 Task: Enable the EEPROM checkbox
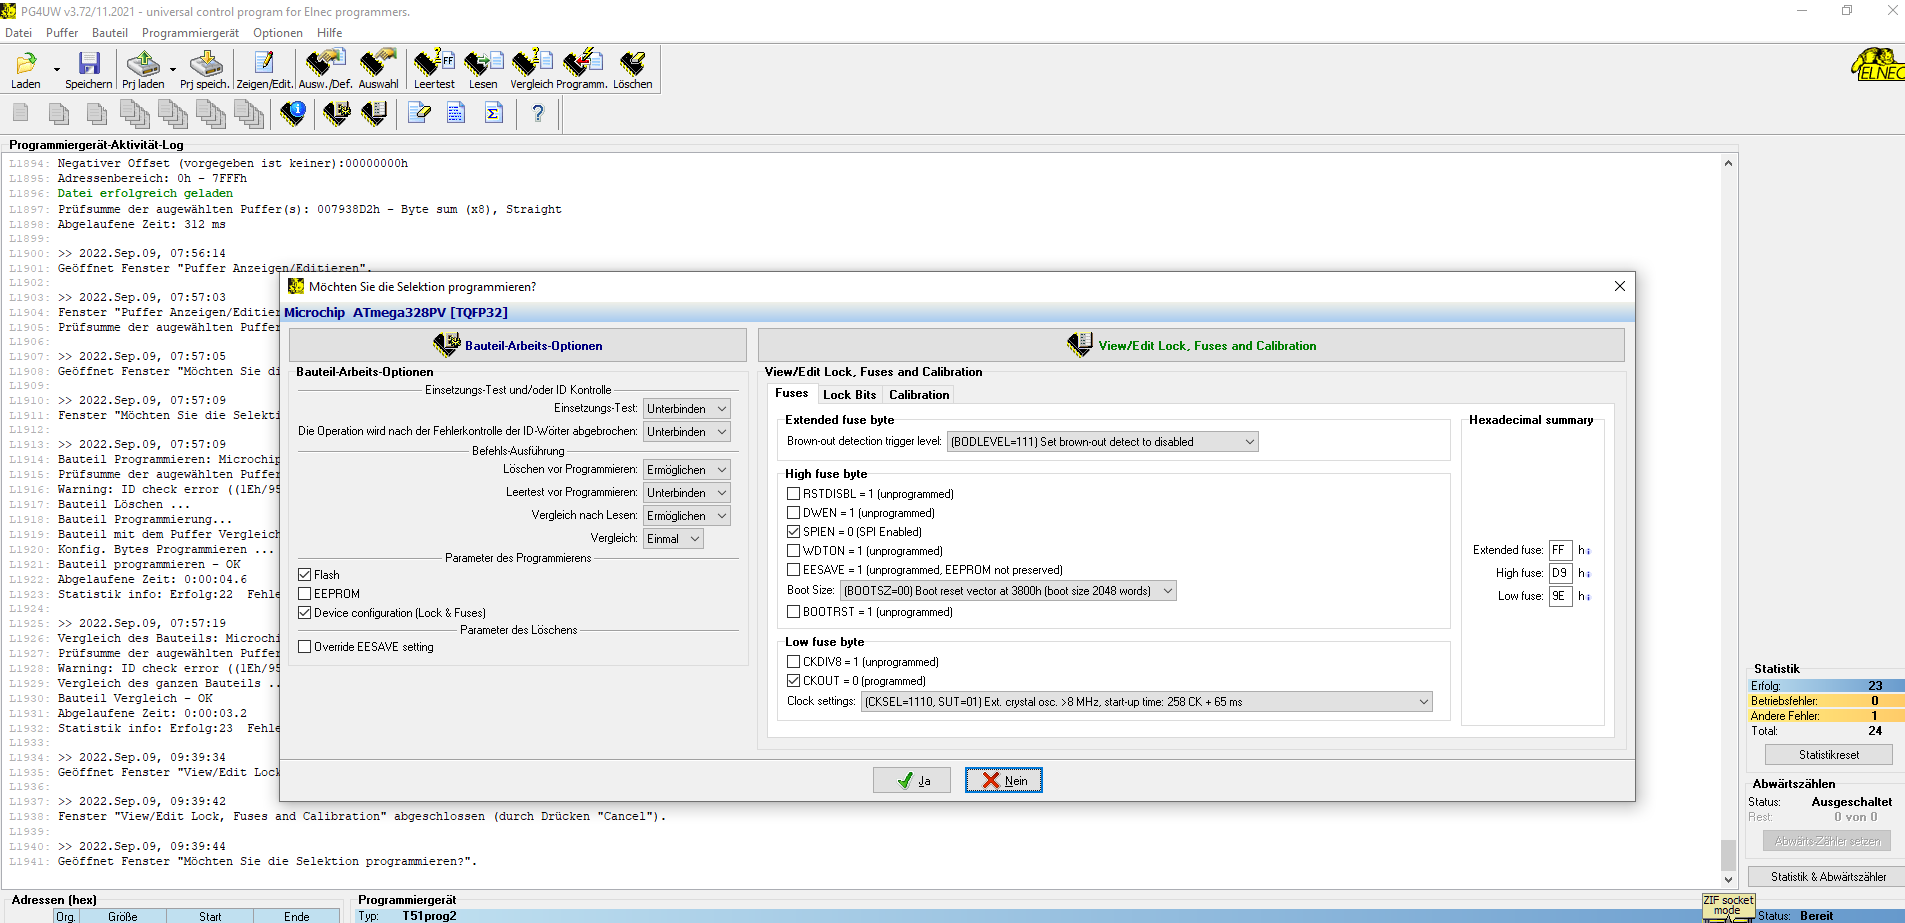click(305, 594)
